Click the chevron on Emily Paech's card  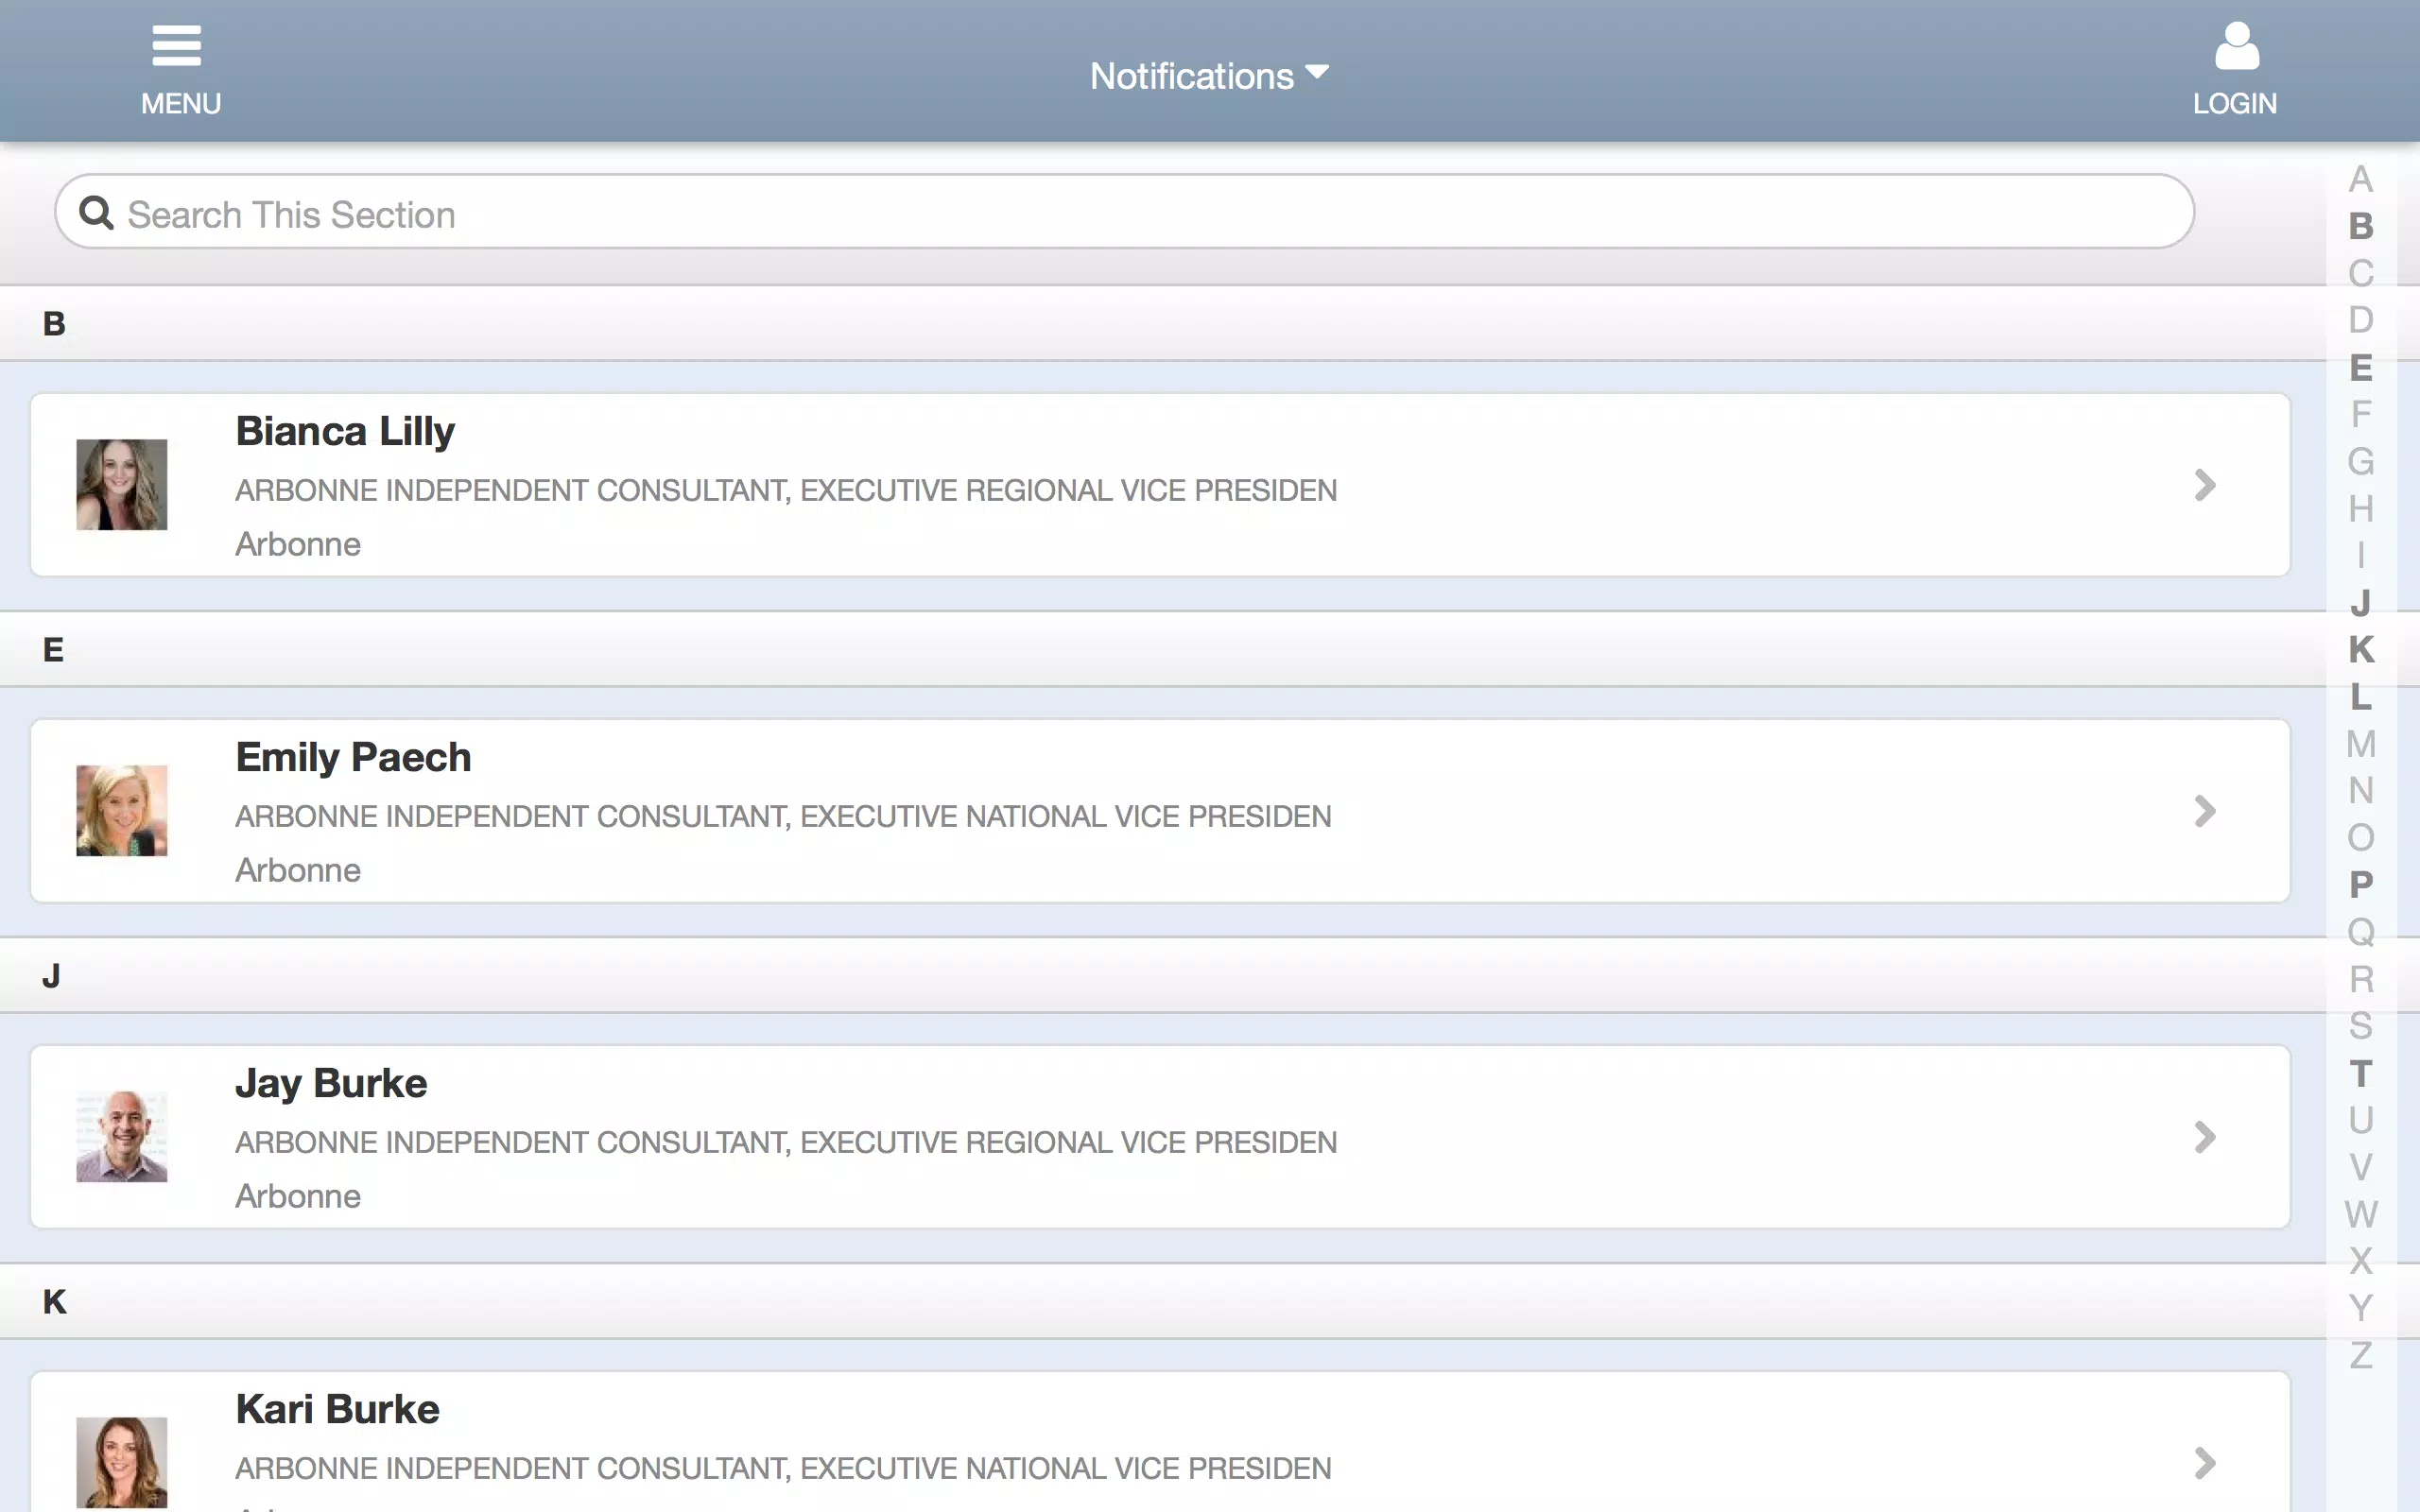pos(2204,811)
